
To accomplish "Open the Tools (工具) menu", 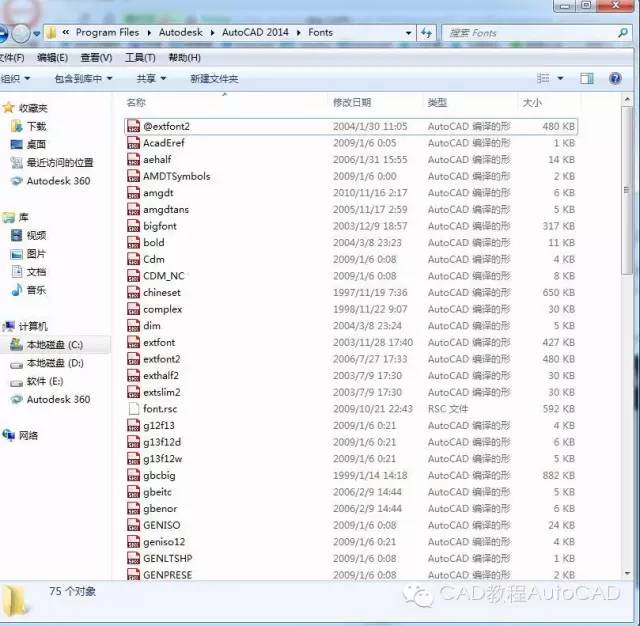I will point(140,58).
